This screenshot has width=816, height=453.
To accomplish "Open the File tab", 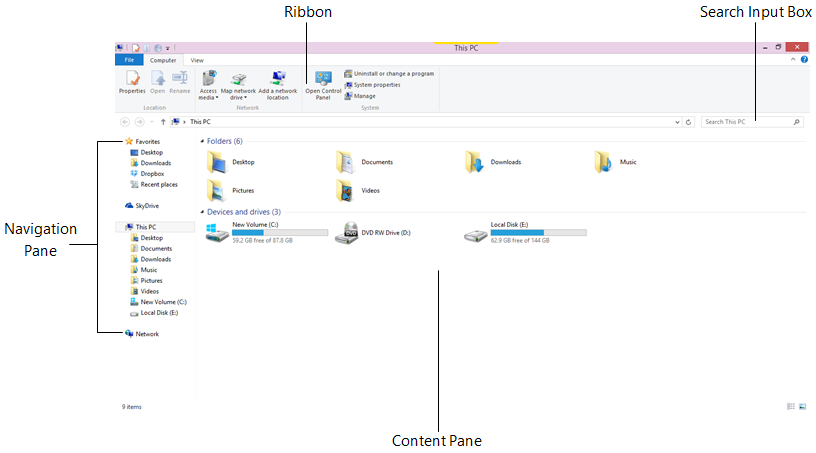I will [129, 60].
